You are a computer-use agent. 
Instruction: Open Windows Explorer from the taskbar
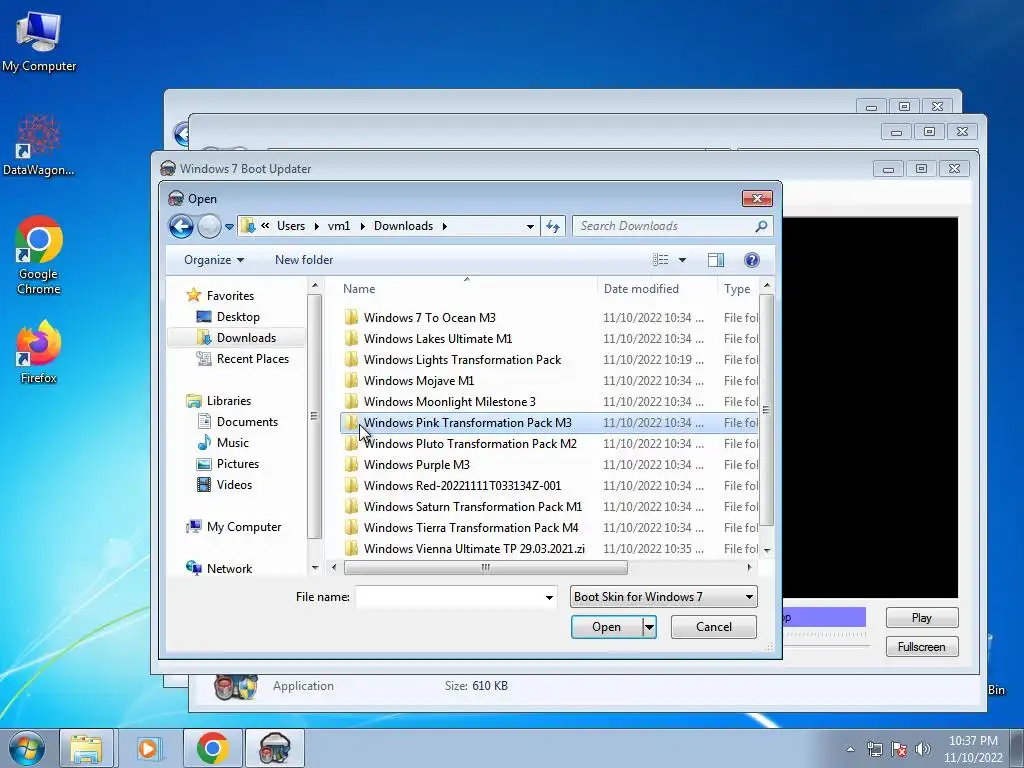(x=86, y=748)
